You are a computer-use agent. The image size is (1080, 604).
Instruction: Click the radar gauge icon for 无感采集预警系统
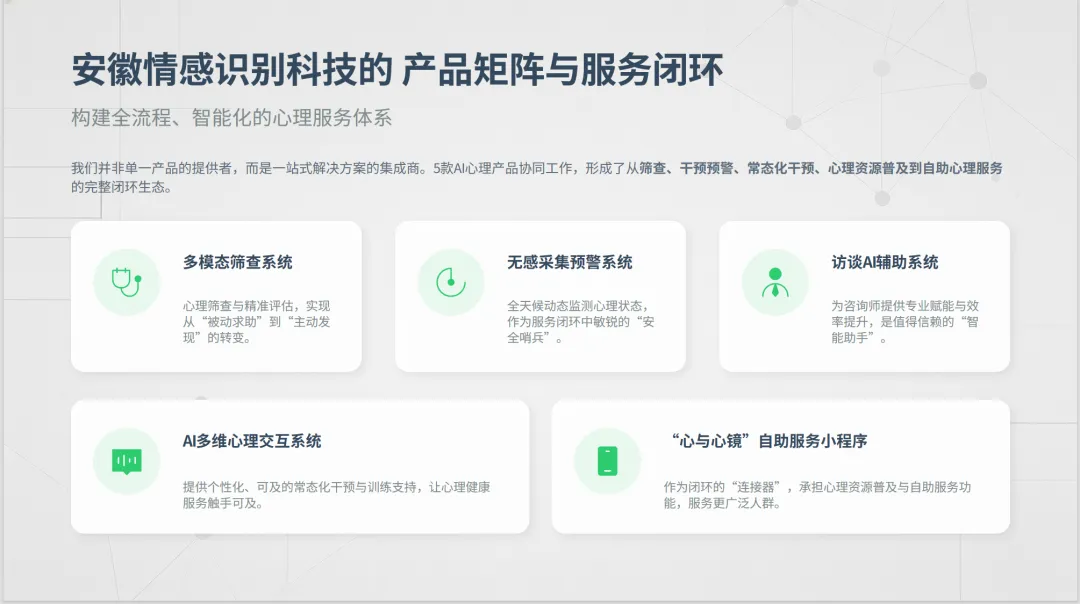click(x=451, y=282)
